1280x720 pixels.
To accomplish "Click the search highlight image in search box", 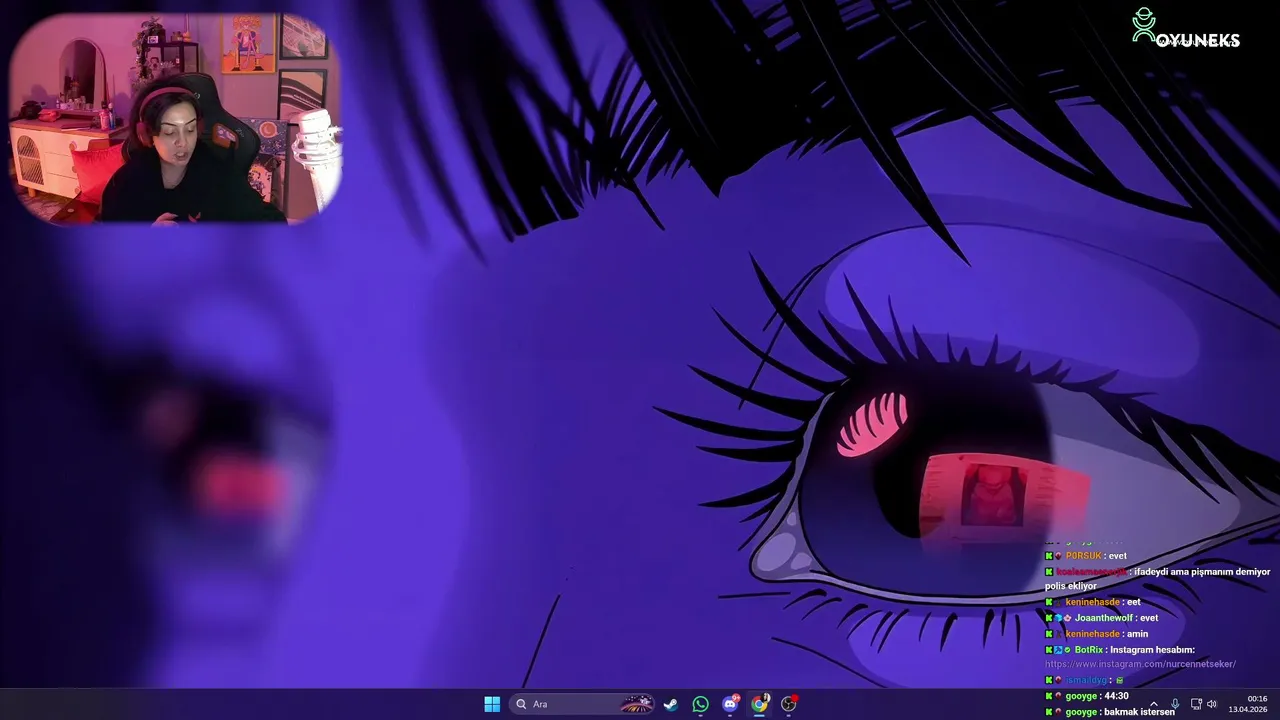I will click(x=636, y=704).
